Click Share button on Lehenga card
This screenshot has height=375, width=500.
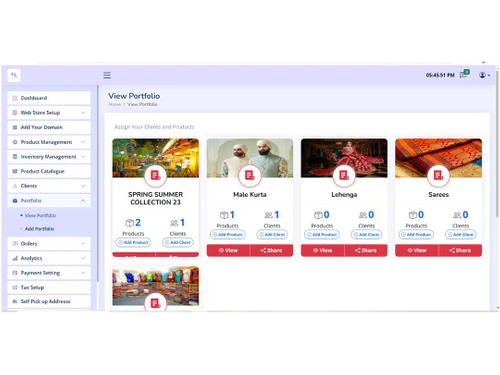click(366, 250)
